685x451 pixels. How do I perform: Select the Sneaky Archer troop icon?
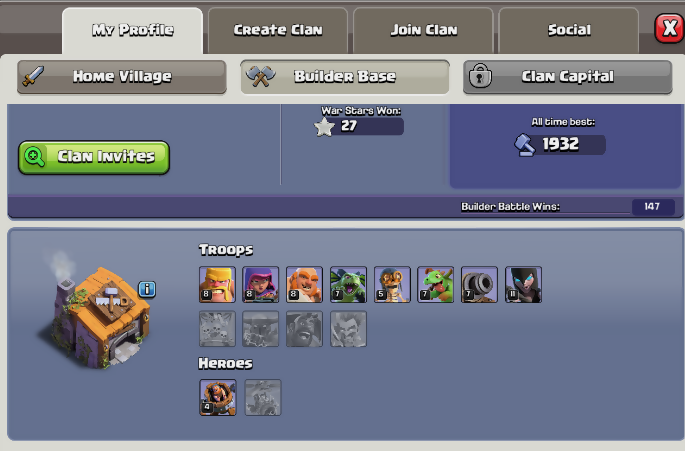click(261, 284)
